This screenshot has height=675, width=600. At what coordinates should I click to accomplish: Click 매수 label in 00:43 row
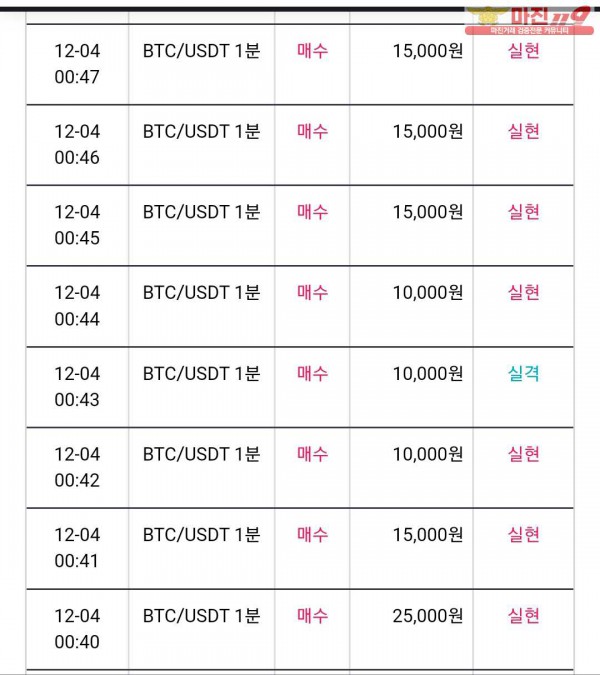click(x=312, y=373)
